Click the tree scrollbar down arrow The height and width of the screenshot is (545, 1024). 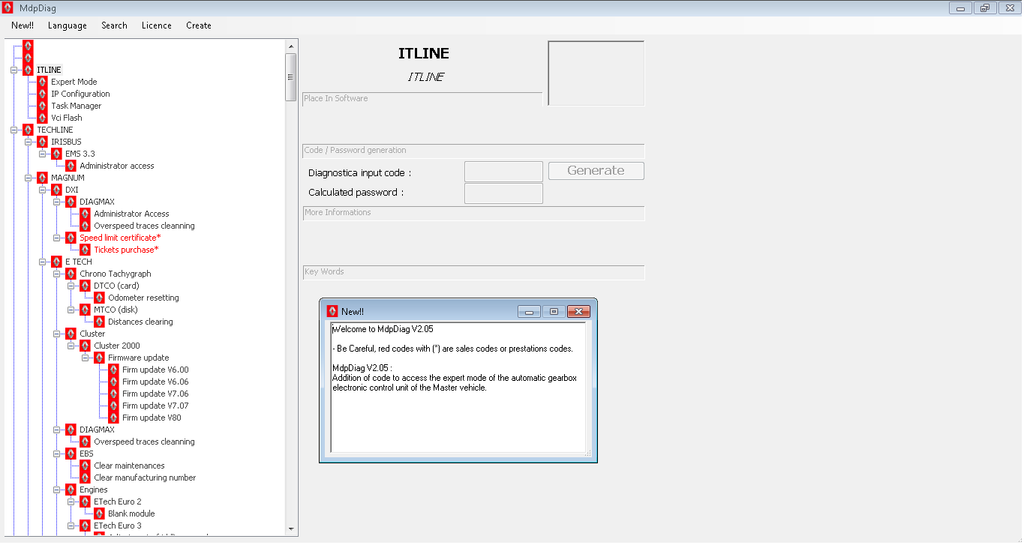point(291,529)
